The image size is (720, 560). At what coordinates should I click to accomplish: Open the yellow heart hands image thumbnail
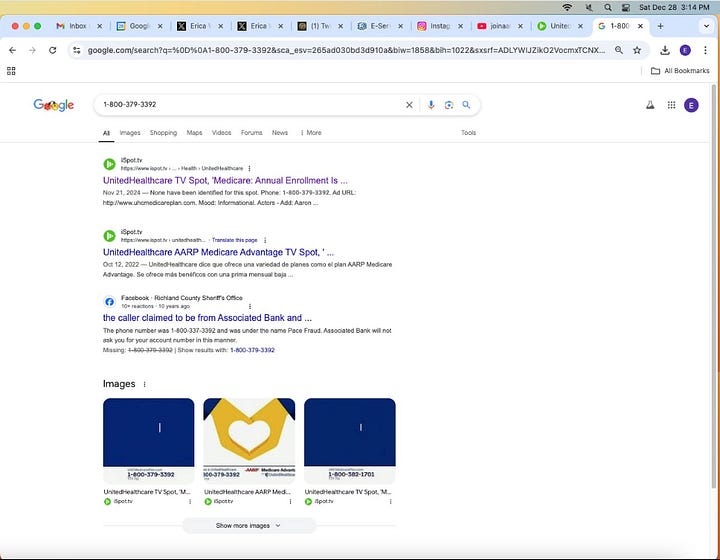coord(249,441)
